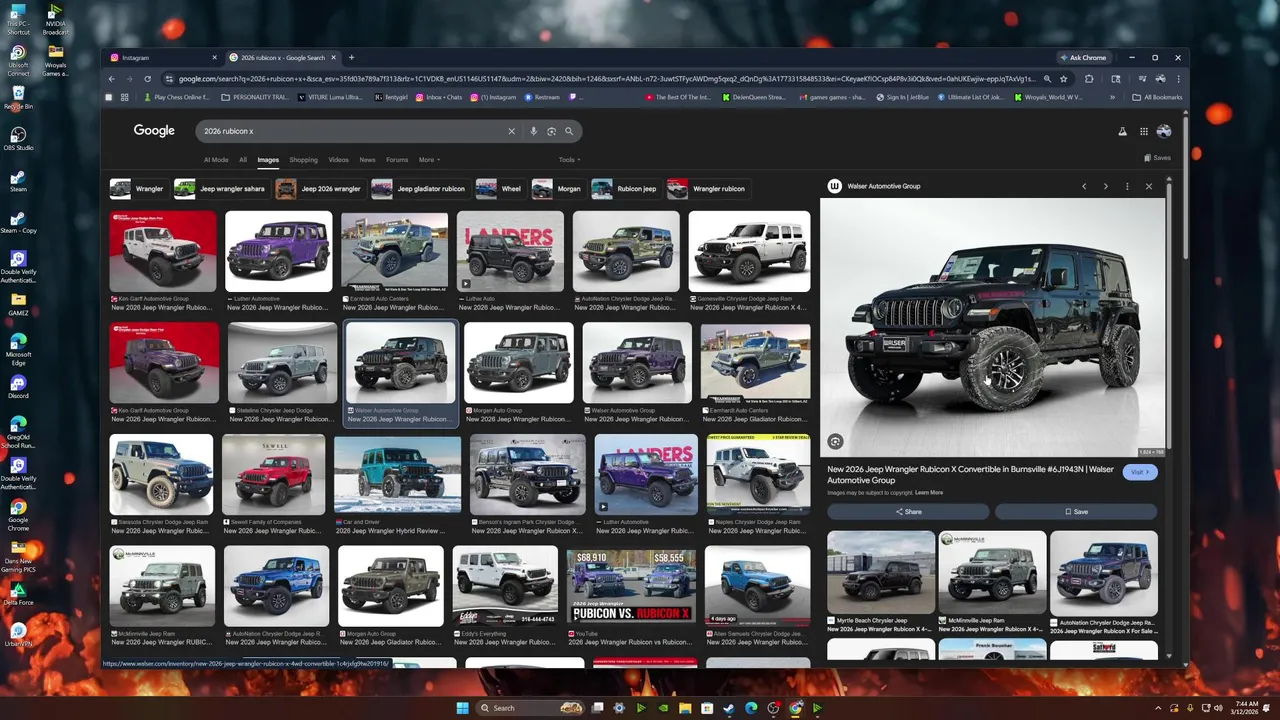Screen dimensions: 1280x720
Task: Bookmark this page with star icon
Action: [x=1063, y=79]
